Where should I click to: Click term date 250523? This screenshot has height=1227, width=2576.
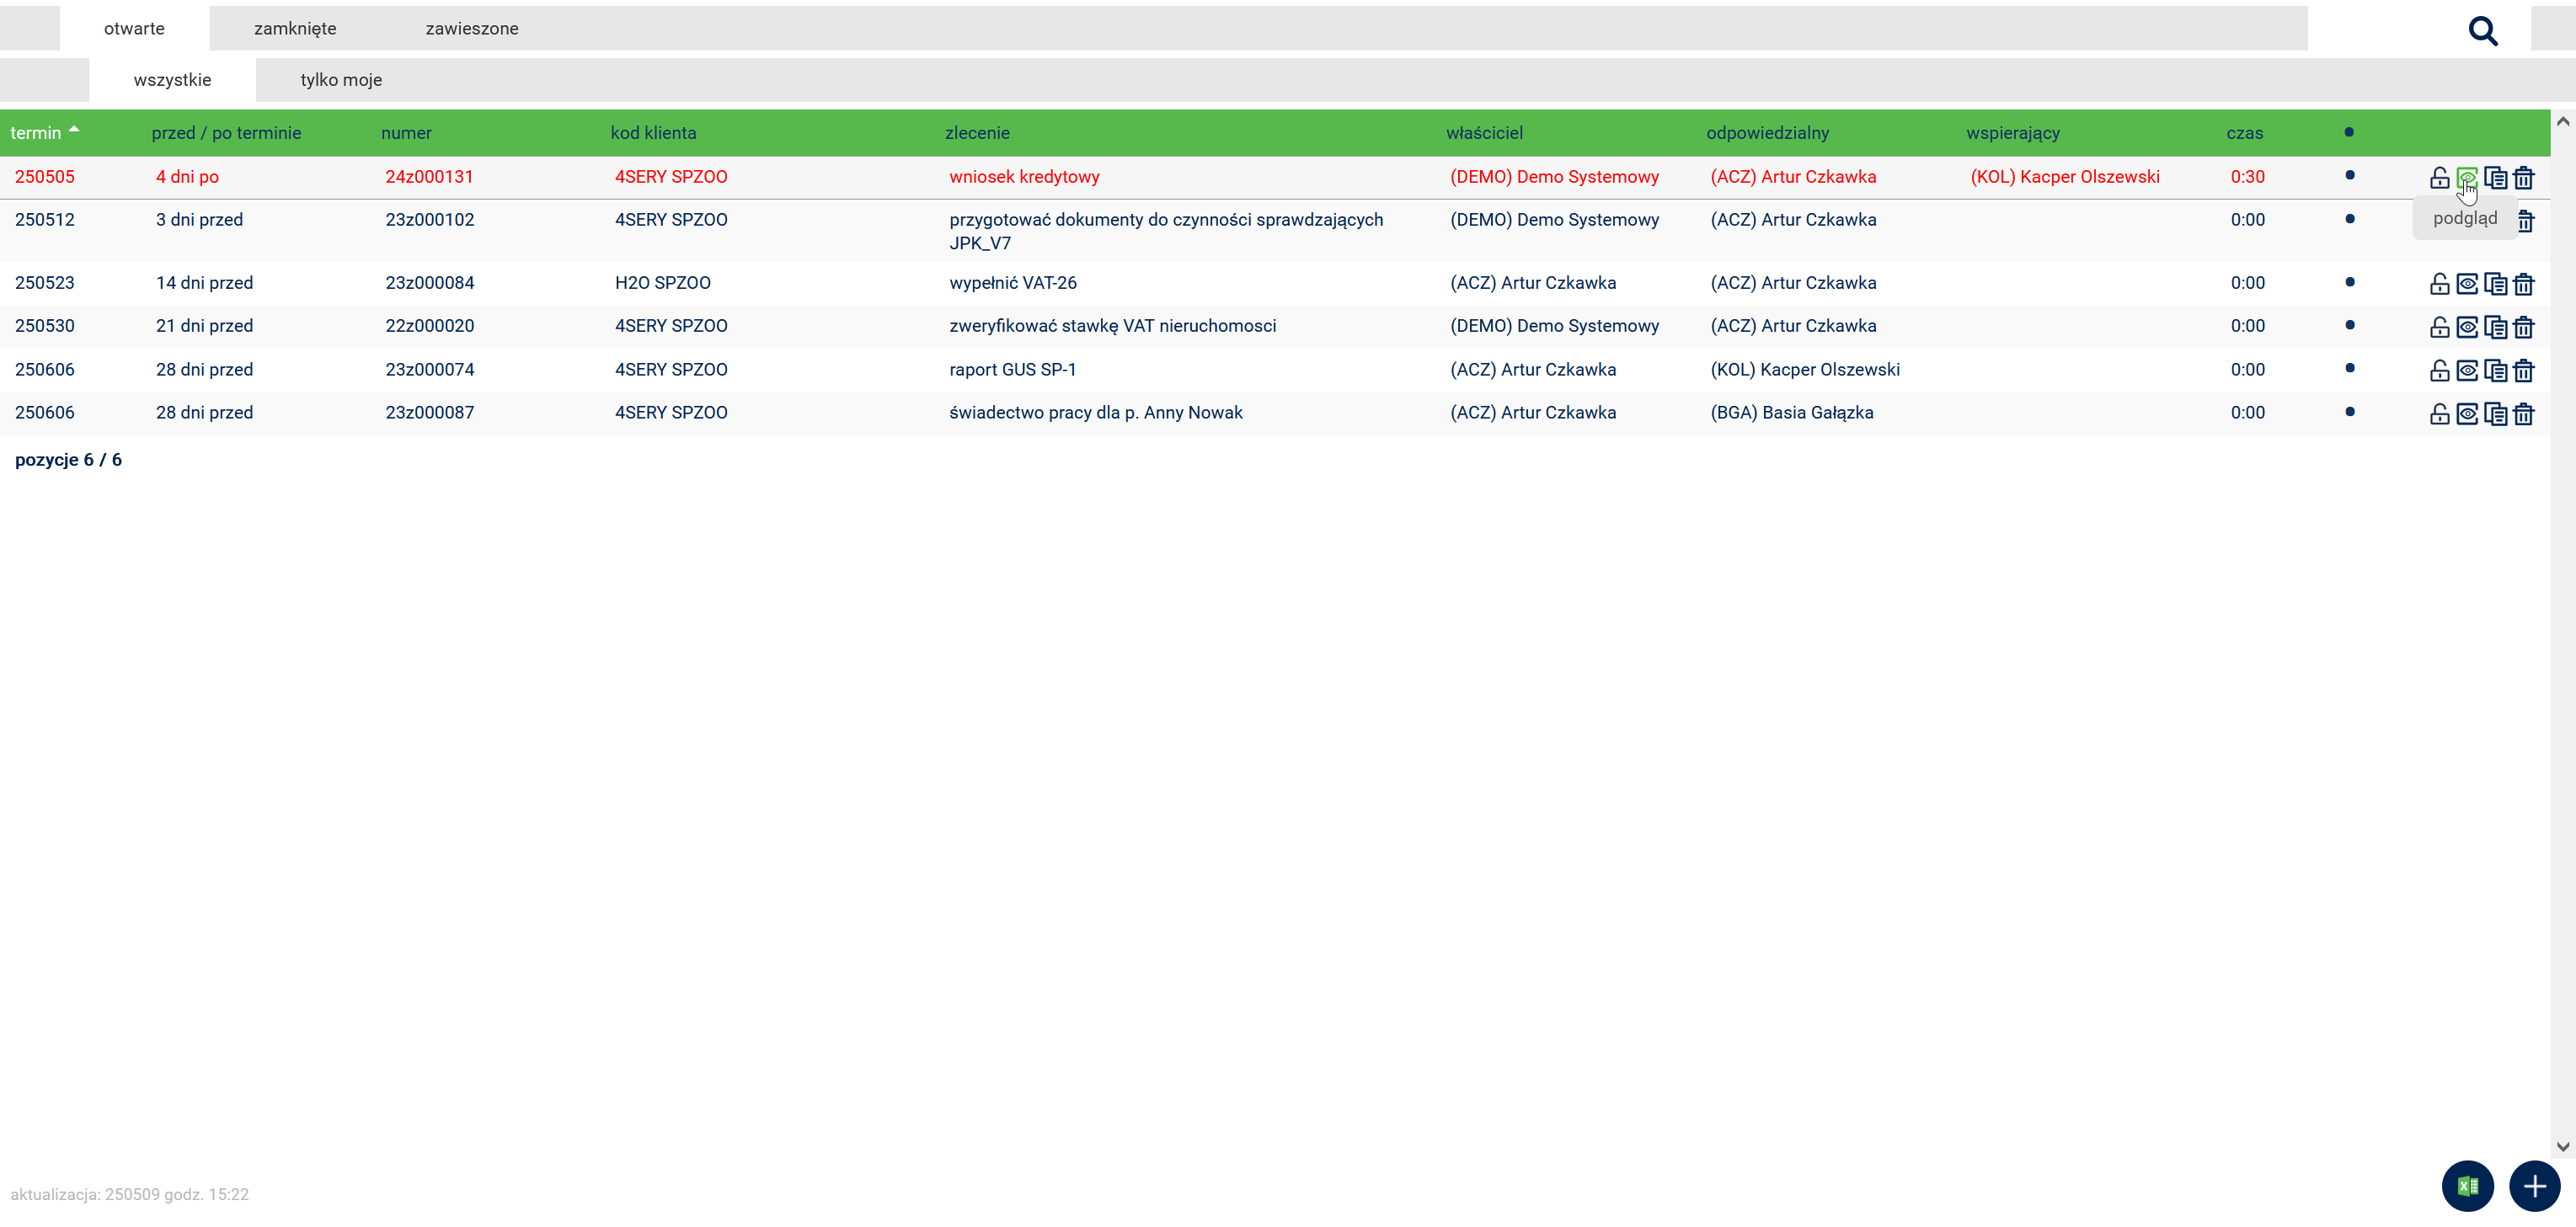coord(44,283)
